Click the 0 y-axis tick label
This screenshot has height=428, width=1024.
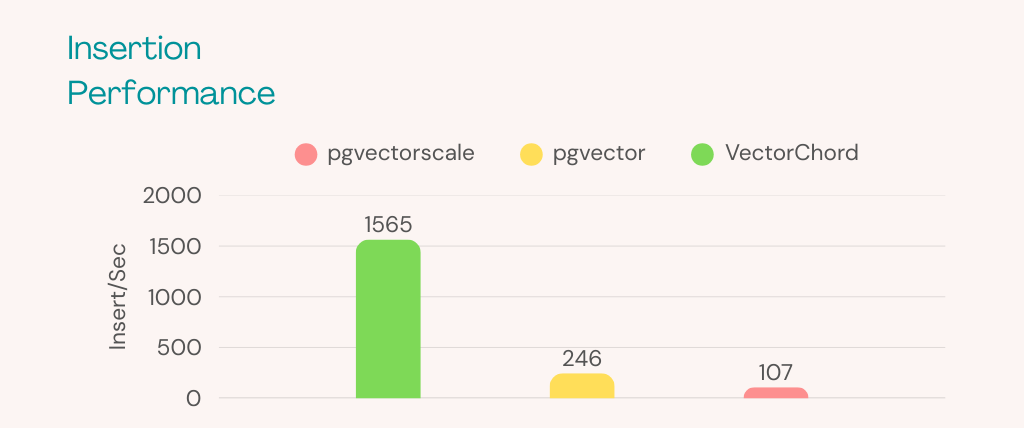coord(193,399)
